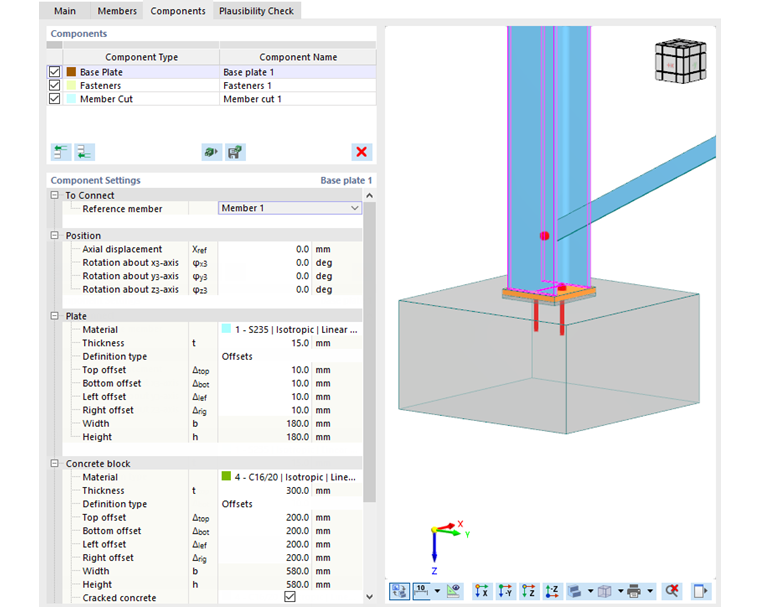Click Rotation about x3-axis value field

pos(264,262)
